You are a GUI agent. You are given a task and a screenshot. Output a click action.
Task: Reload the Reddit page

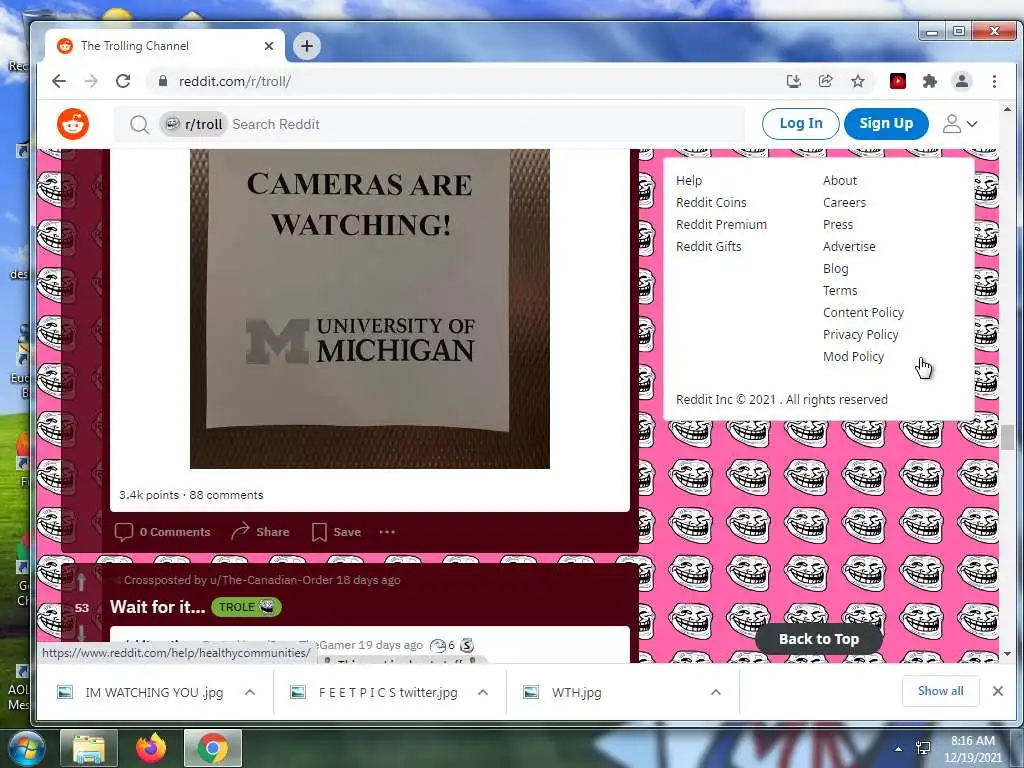point(123,81)
